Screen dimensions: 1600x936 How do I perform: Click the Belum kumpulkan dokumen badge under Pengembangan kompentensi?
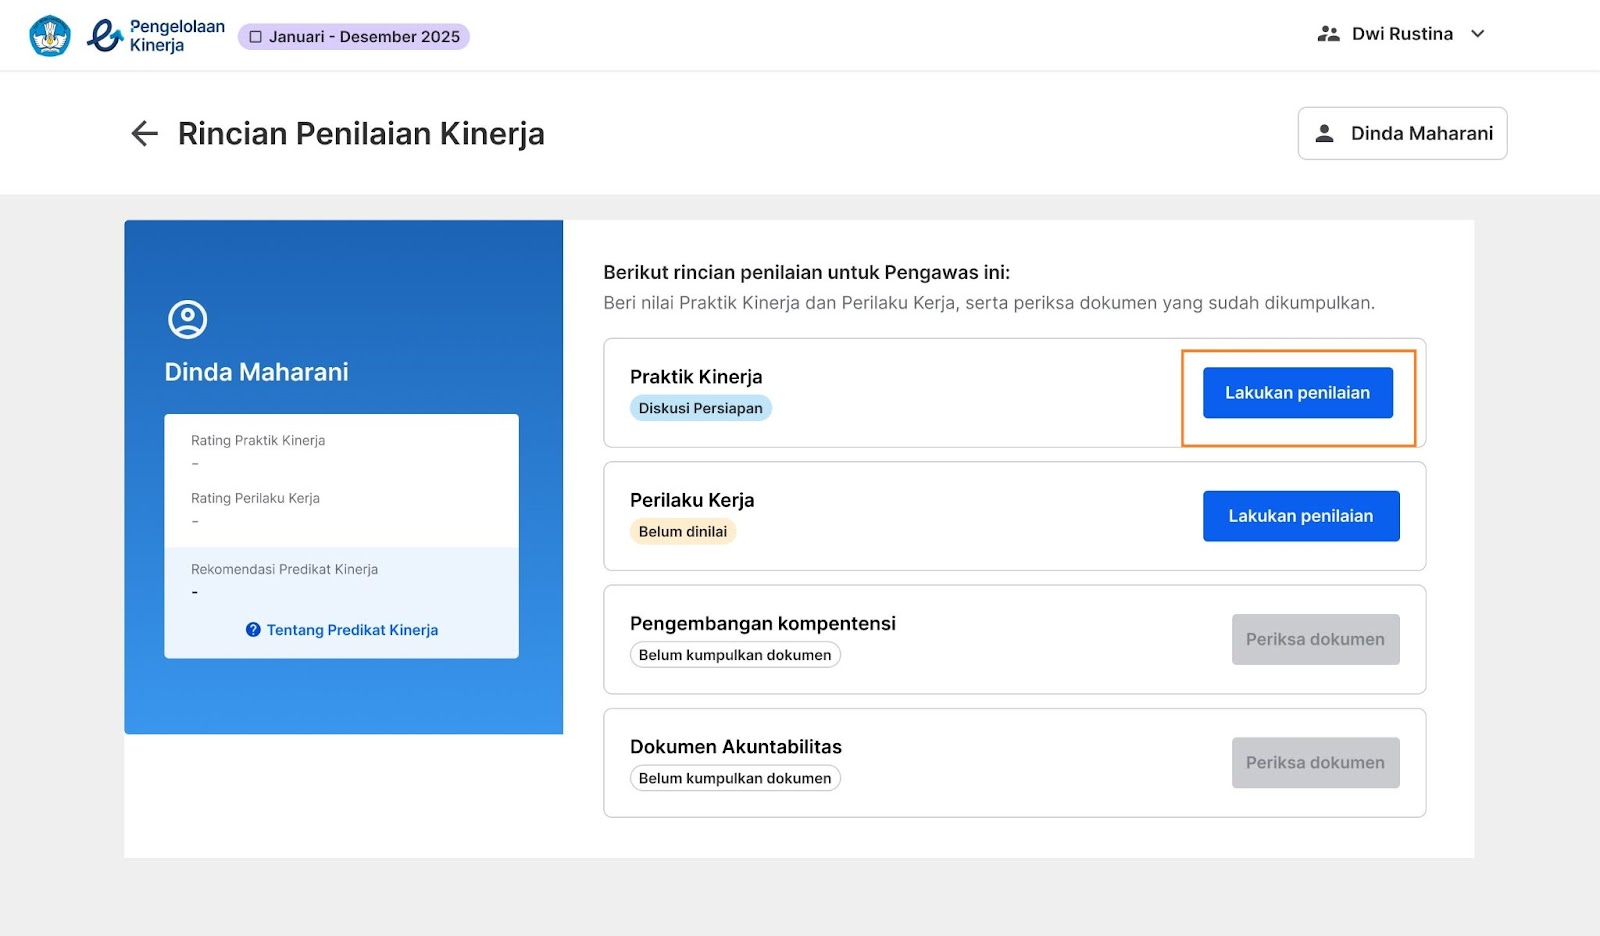735,655
